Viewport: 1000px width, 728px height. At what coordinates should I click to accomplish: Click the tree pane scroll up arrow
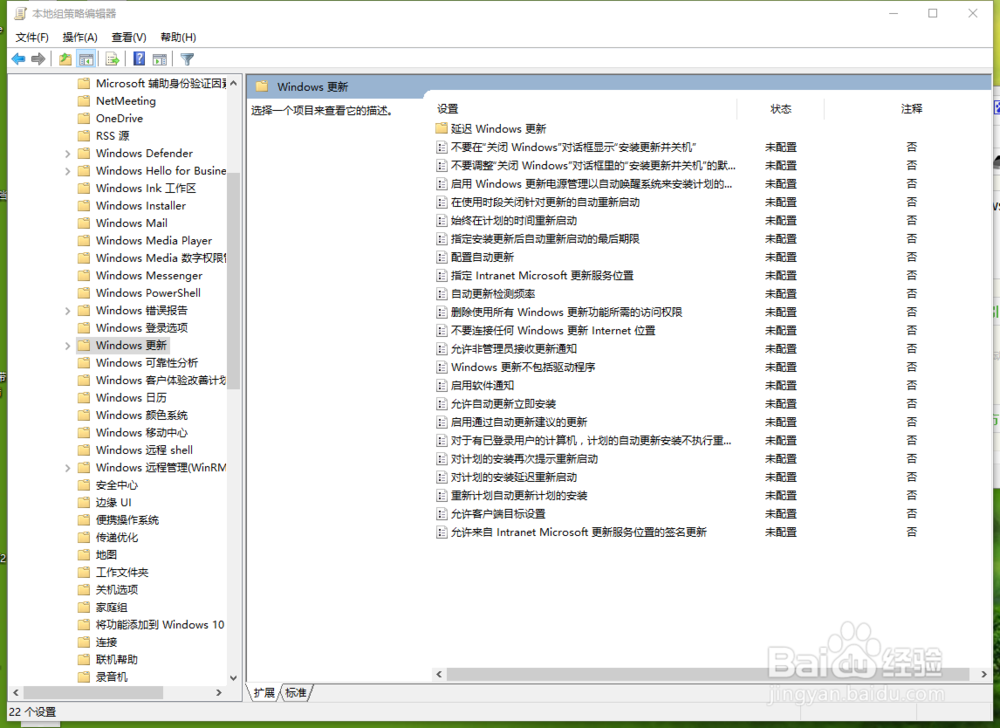233,84
